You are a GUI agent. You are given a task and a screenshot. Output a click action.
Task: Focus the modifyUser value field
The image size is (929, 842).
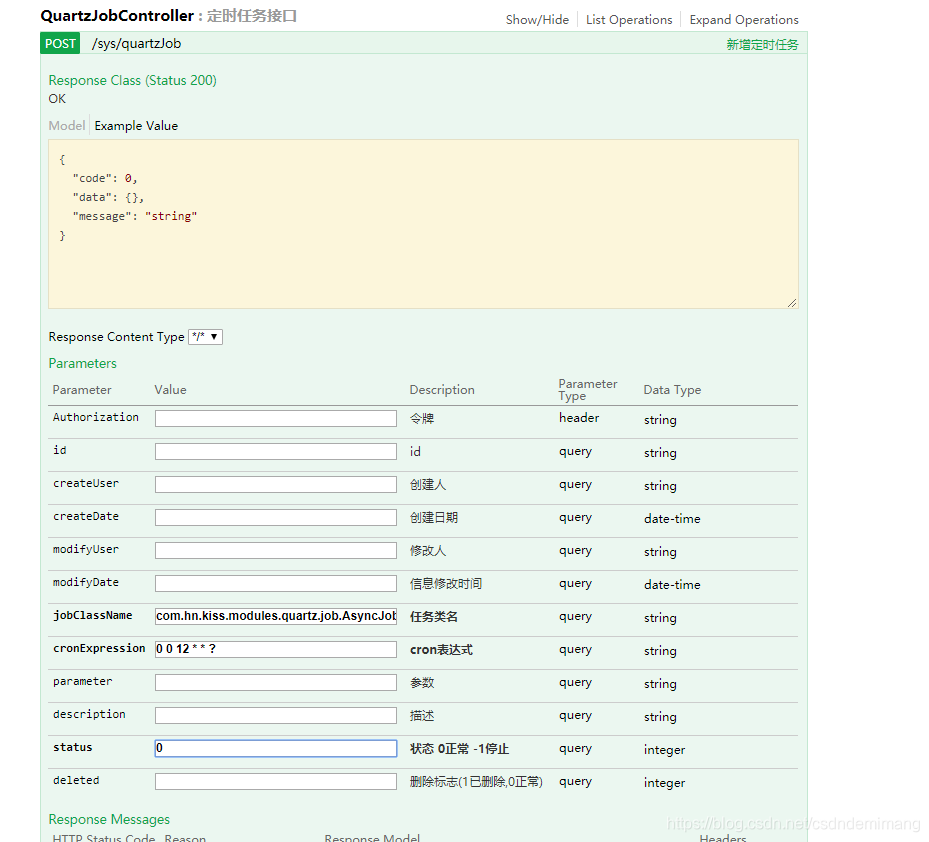pos(276,550)
